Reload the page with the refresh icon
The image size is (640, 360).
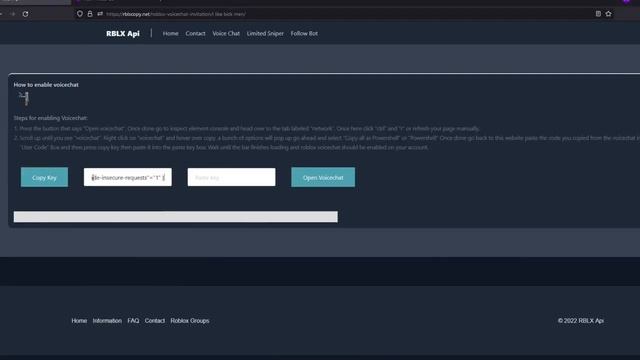[x=25, y=14]
